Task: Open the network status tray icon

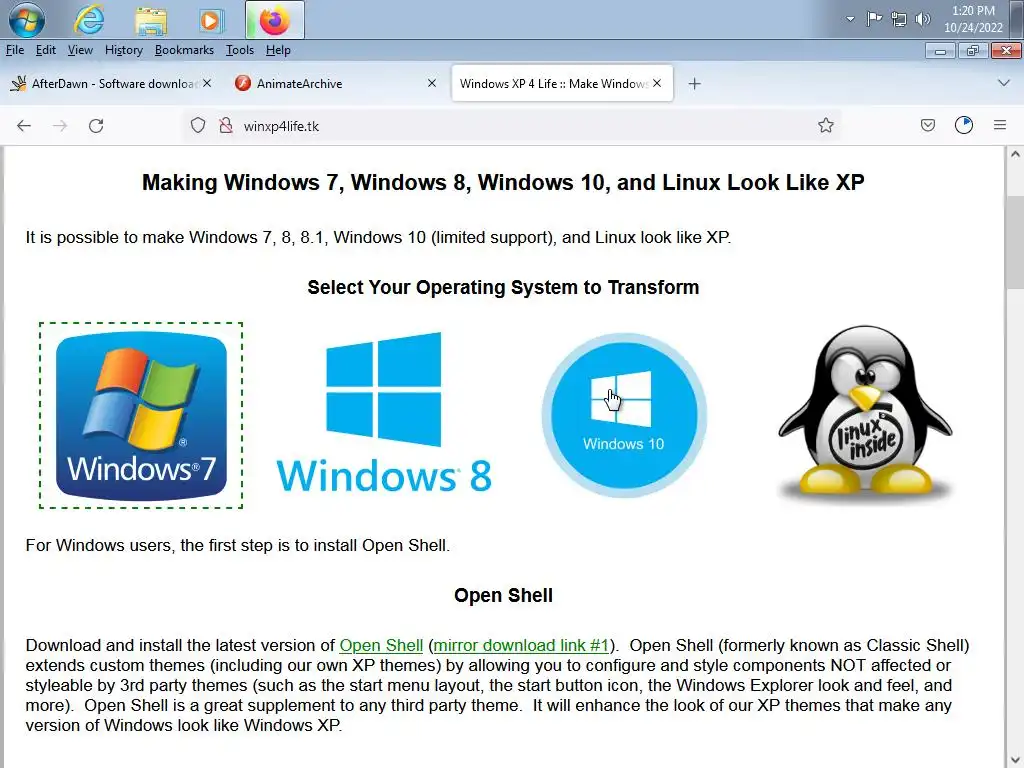Action: coord(899,19)
